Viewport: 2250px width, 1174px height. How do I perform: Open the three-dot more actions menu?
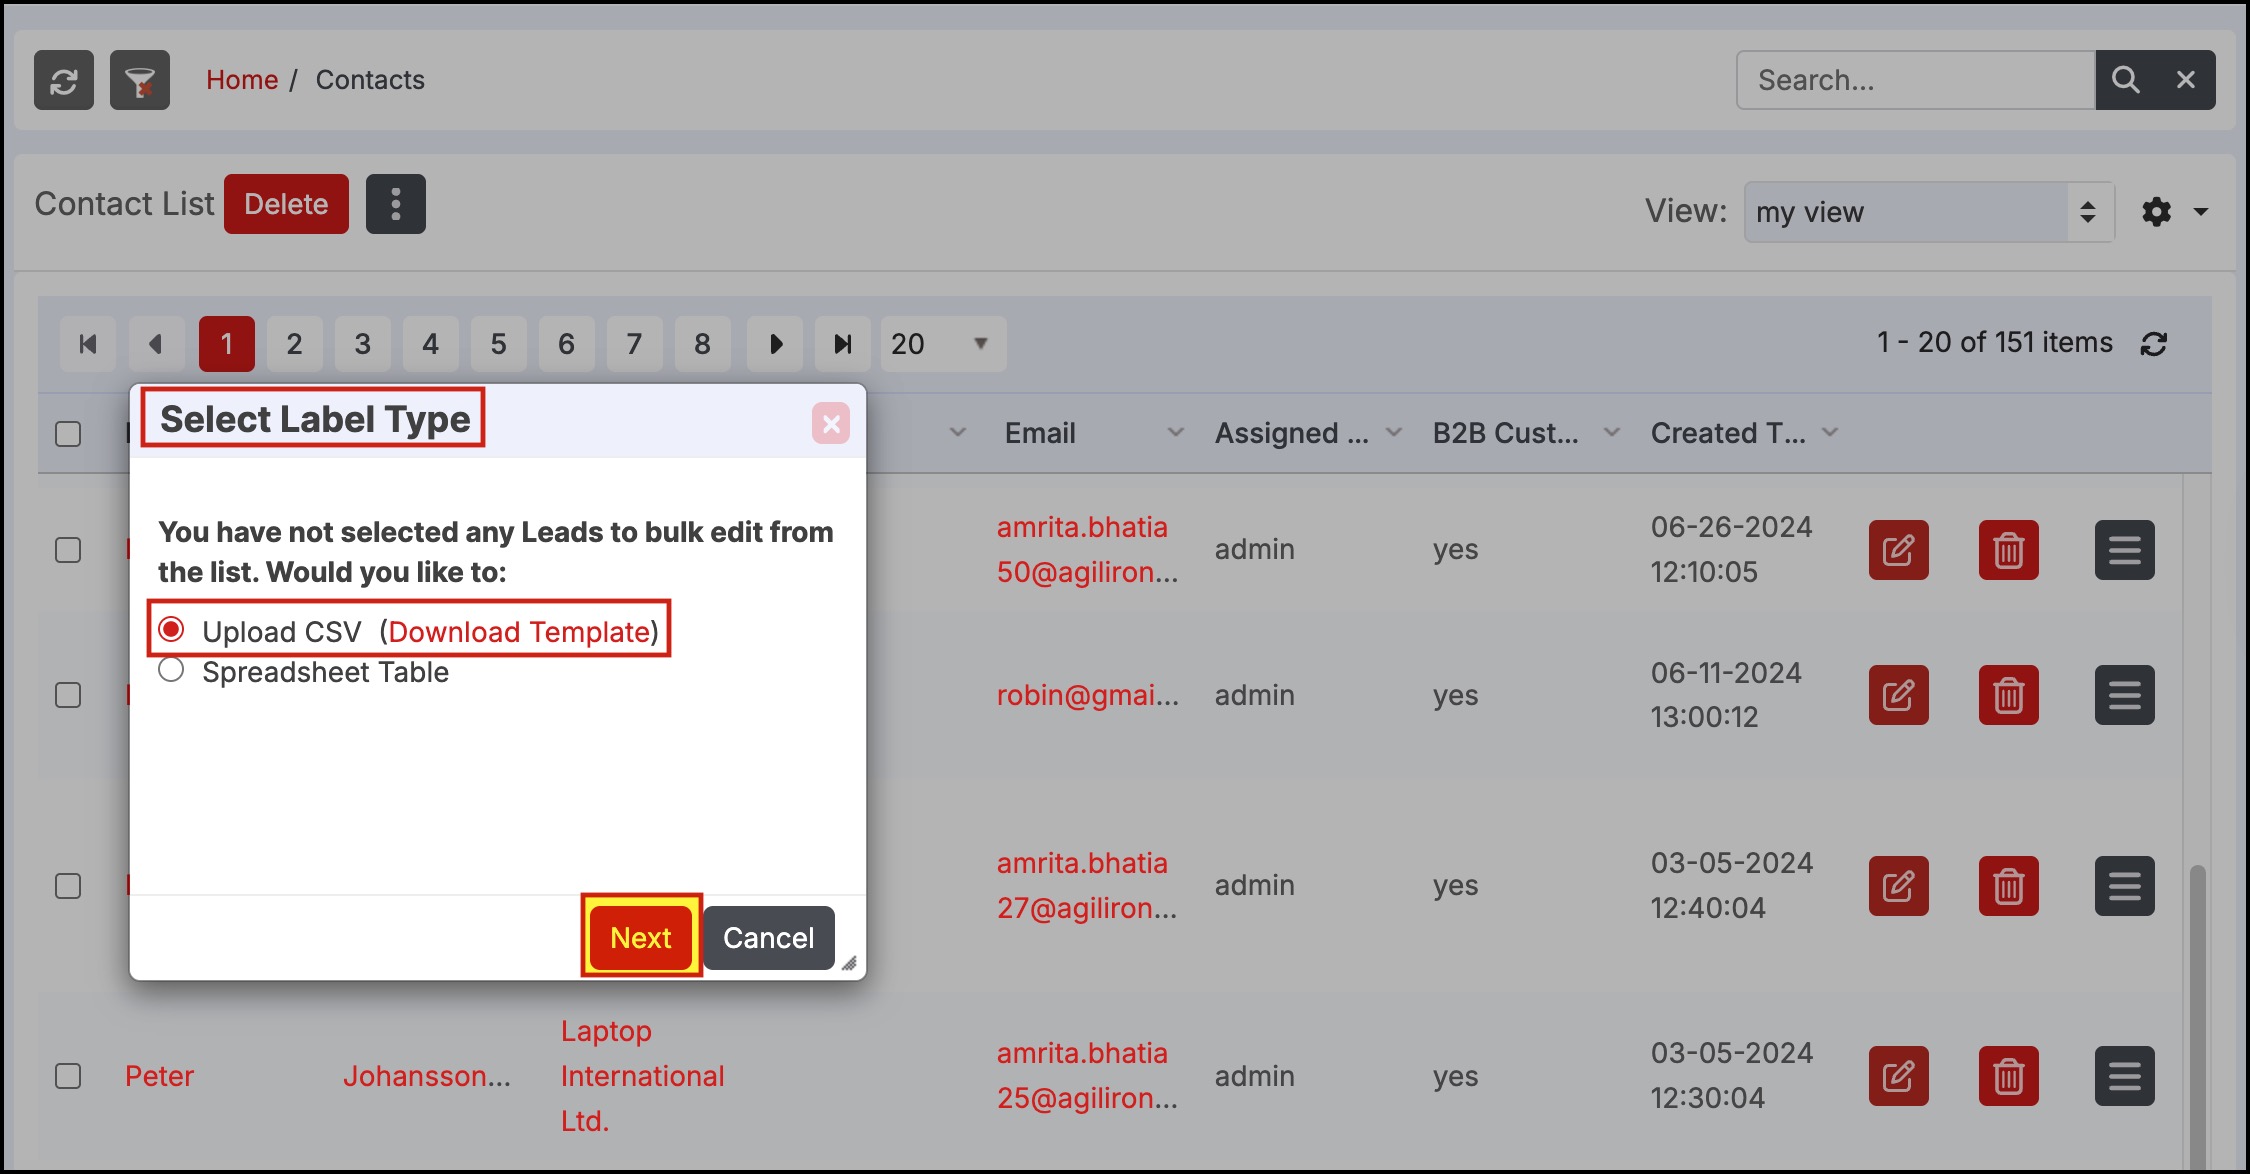point(396,204)
